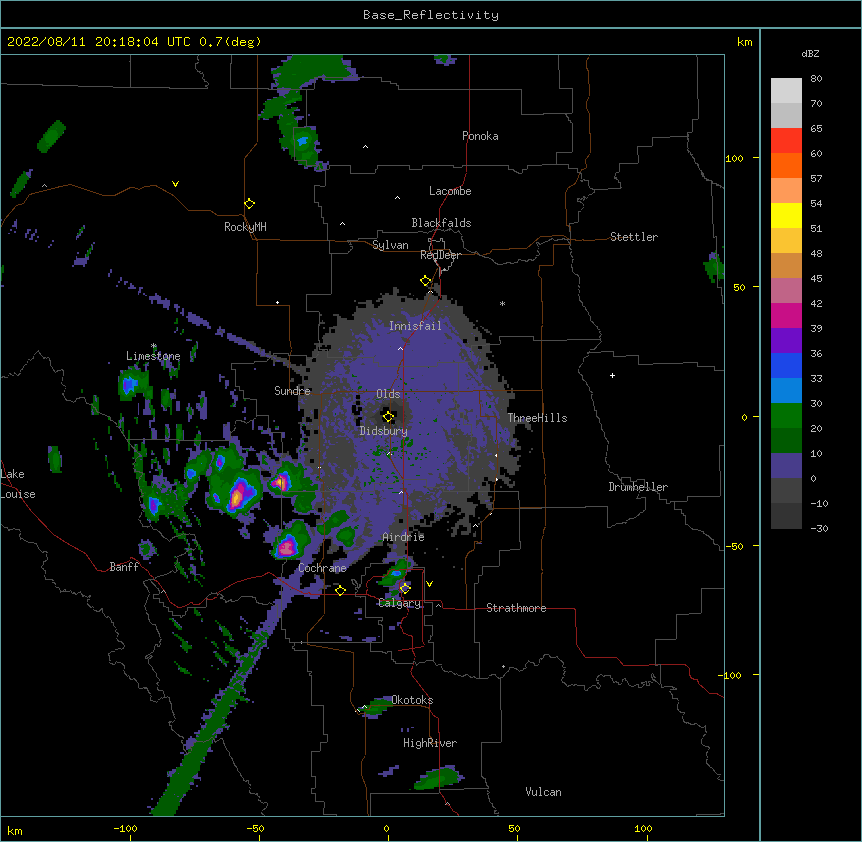Screen dimensions: 862x842
Task: Click the Limestone label
Action: point(153,356)
